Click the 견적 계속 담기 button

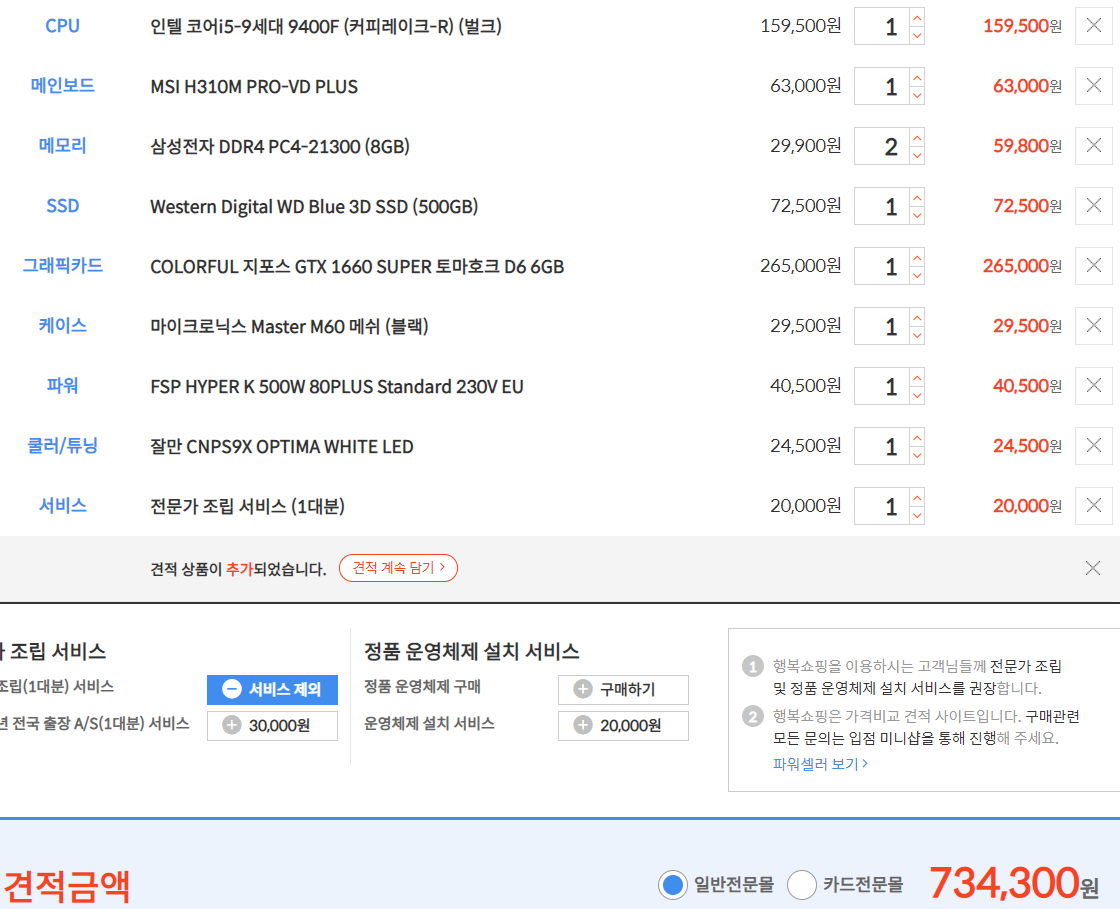click(x=398, y=568)
